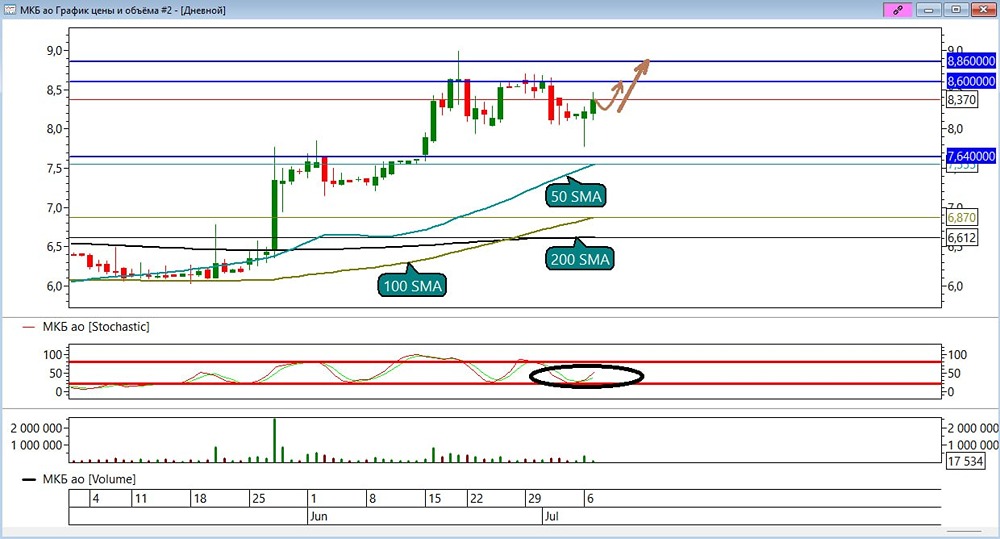Click the minimize window button
Viewport: 1000px width, 539px height.
929,10
